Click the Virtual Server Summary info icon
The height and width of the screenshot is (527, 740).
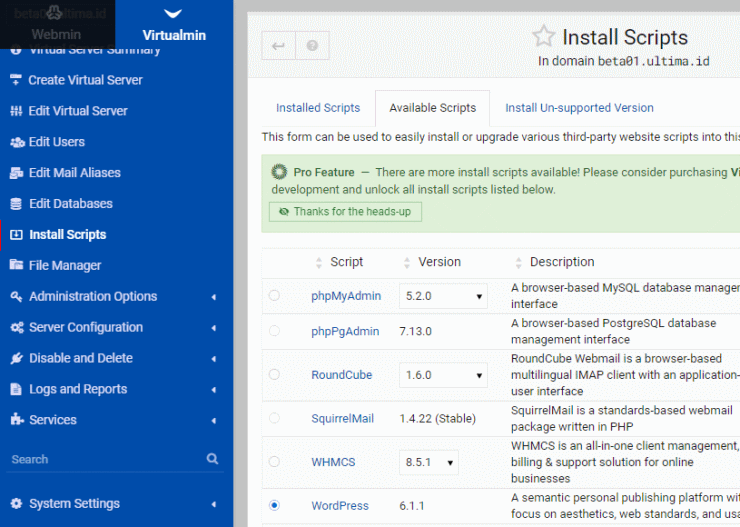pyautogui.click(x=16, y=50)
